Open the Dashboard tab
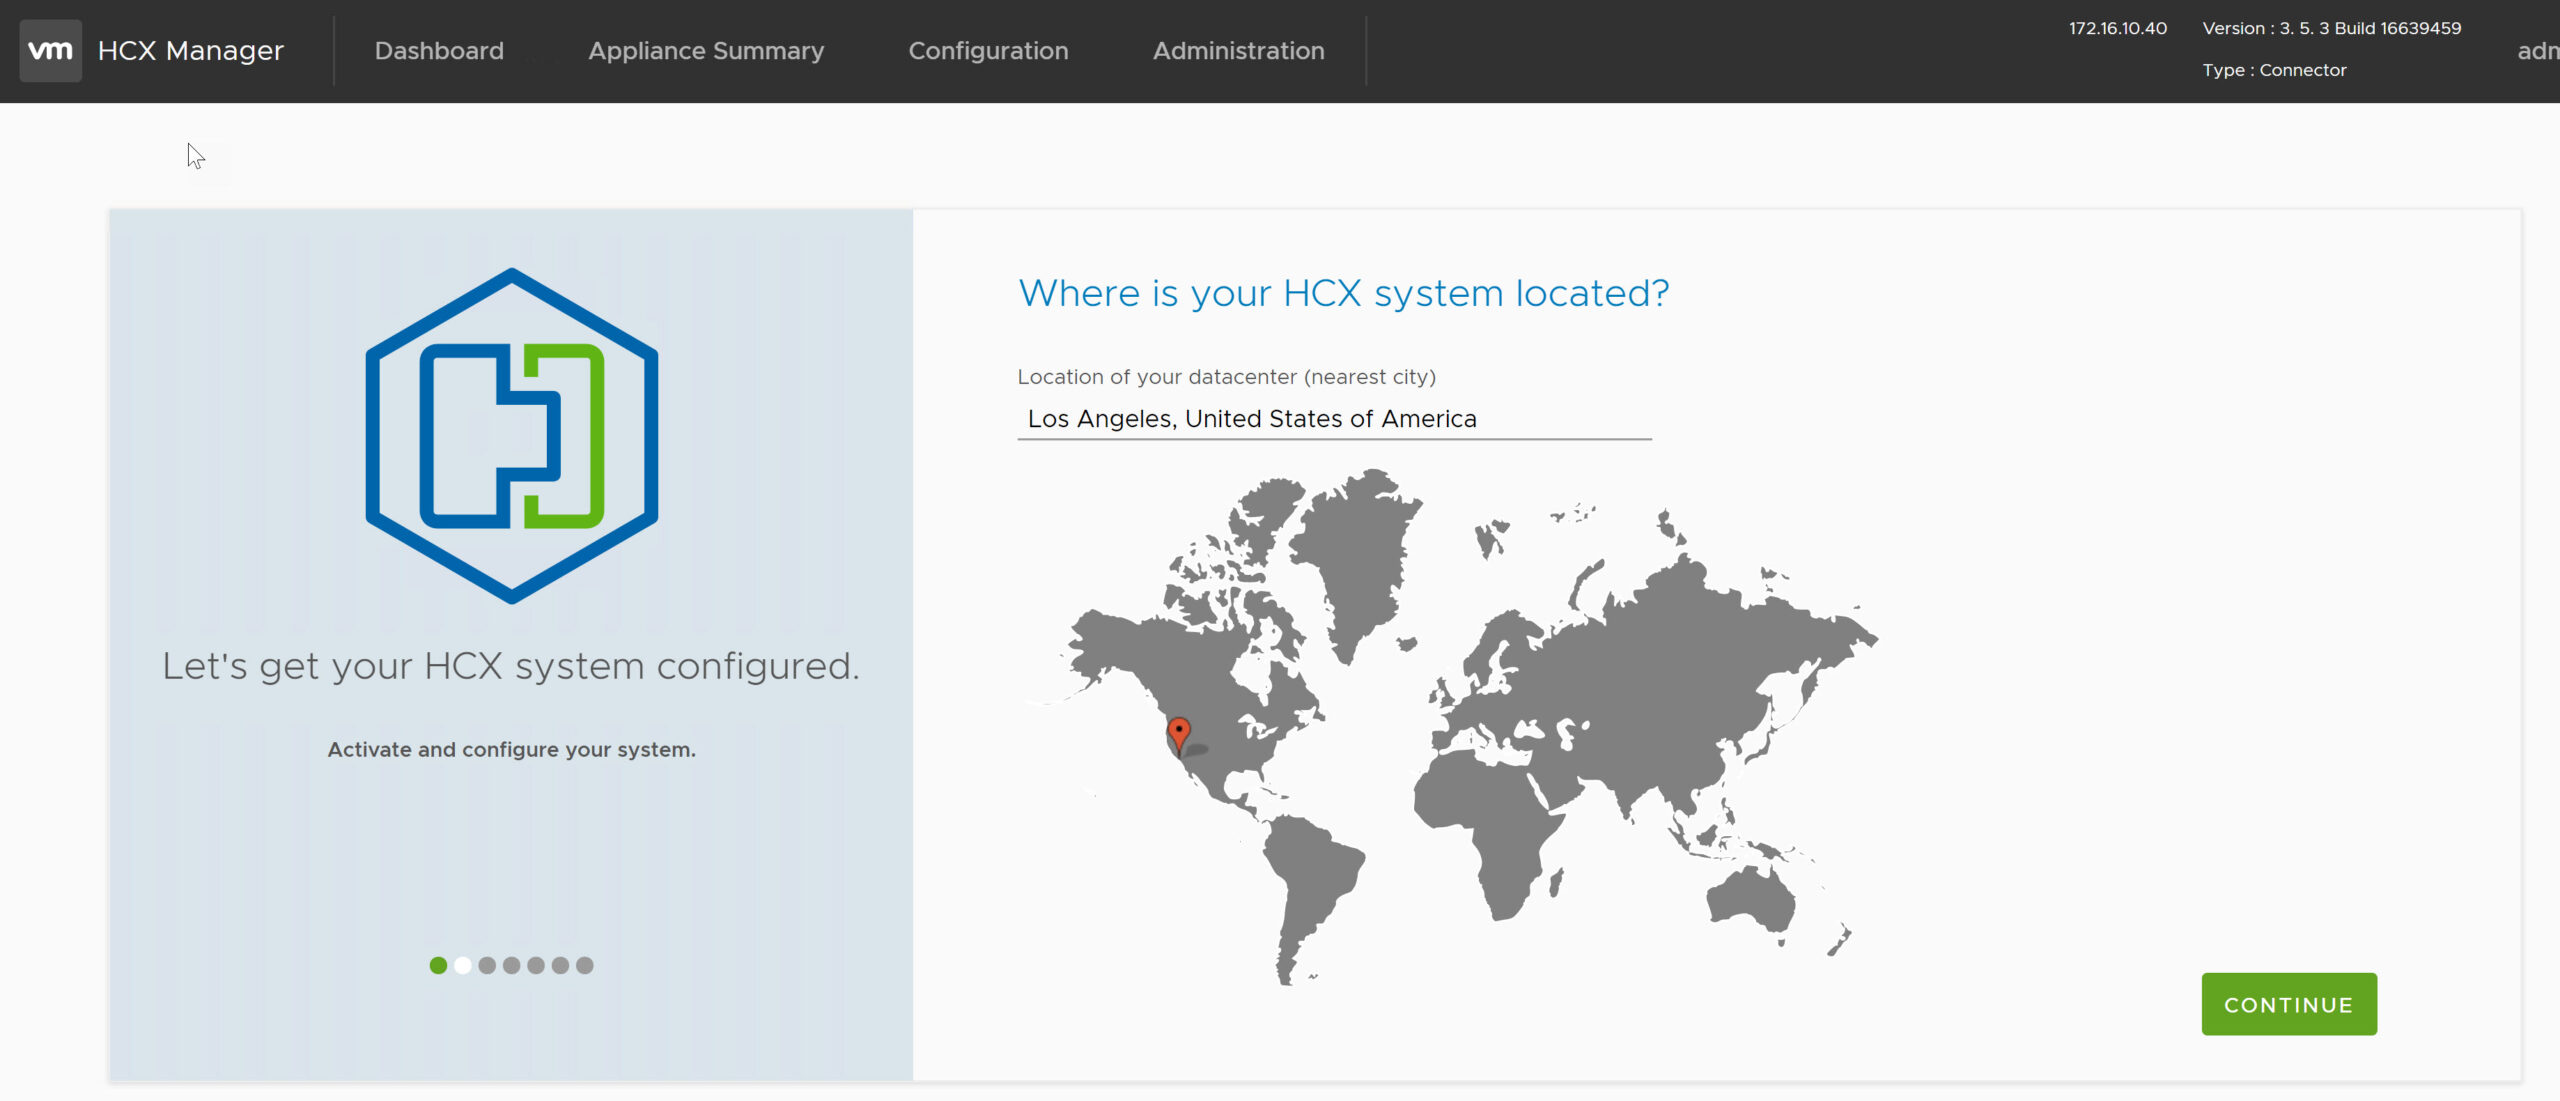 (x=439, y=50)
